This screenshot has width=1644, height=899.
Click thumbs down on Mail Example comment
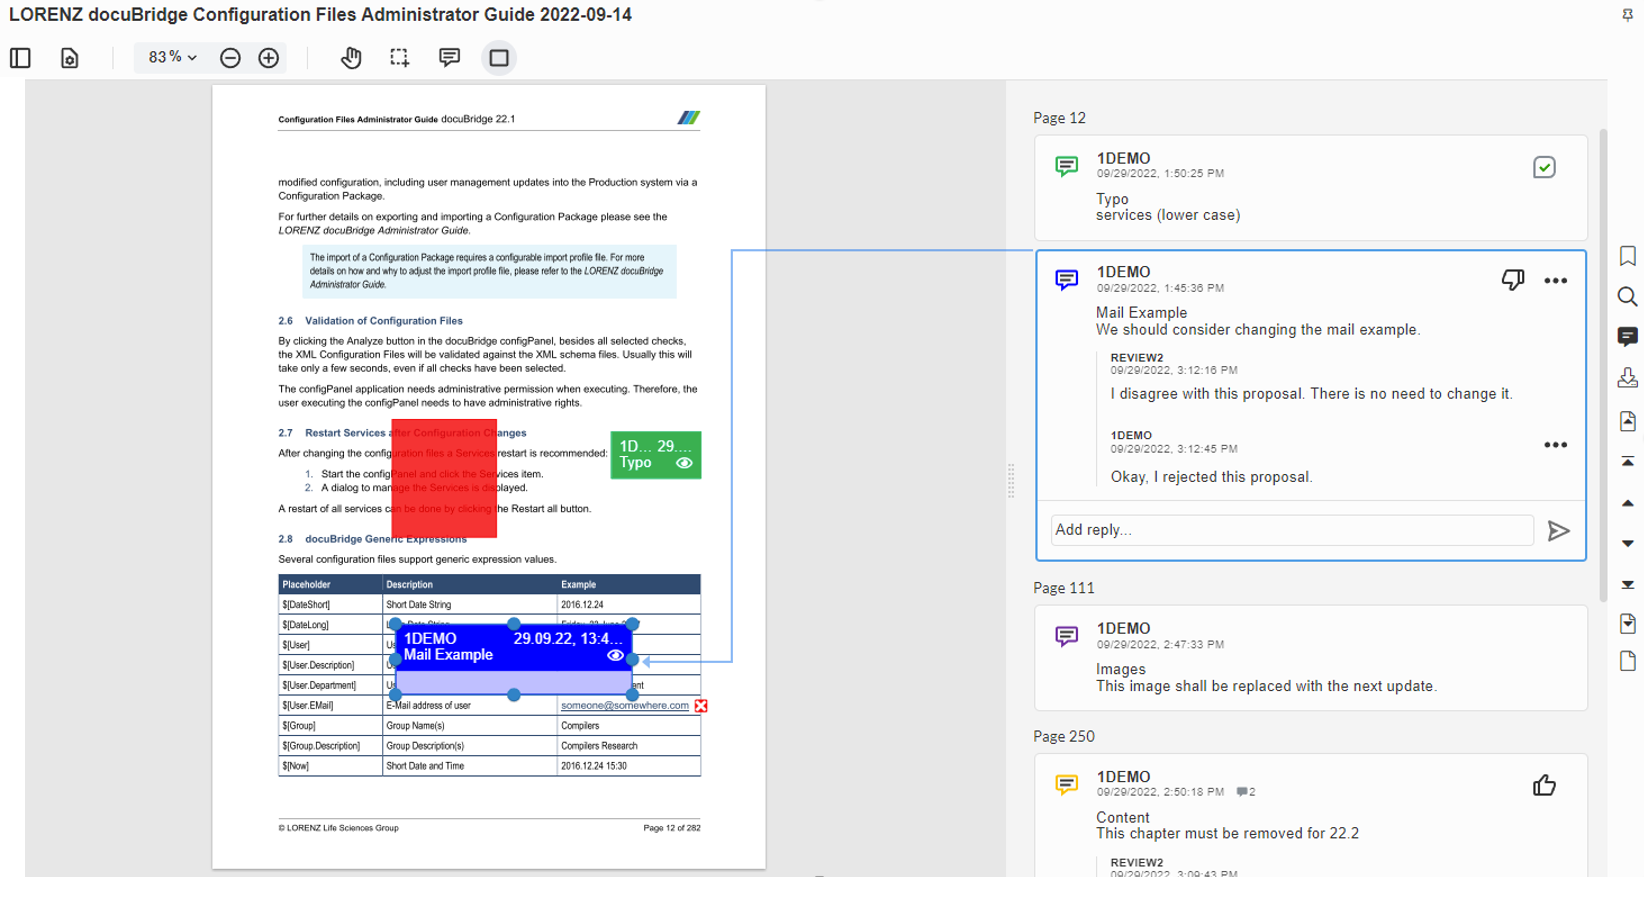pyautogui.click(x=1513, y=280)
